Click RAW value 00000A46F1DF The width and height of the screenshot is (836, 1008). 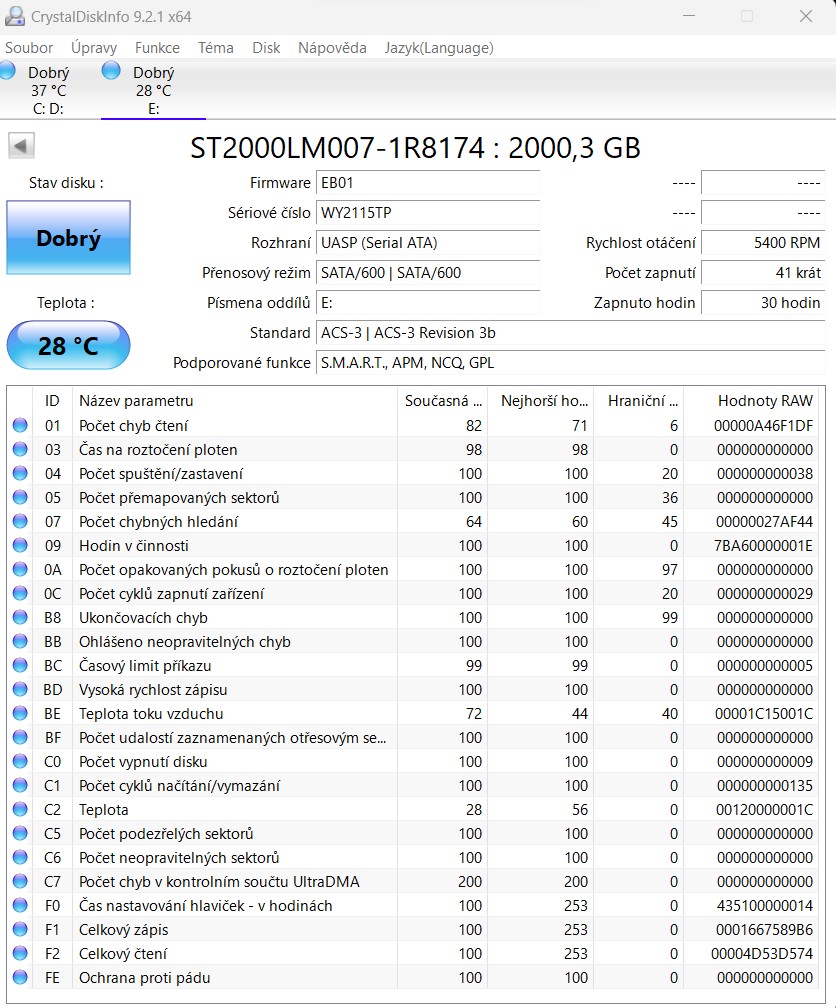tap(763, 426)
